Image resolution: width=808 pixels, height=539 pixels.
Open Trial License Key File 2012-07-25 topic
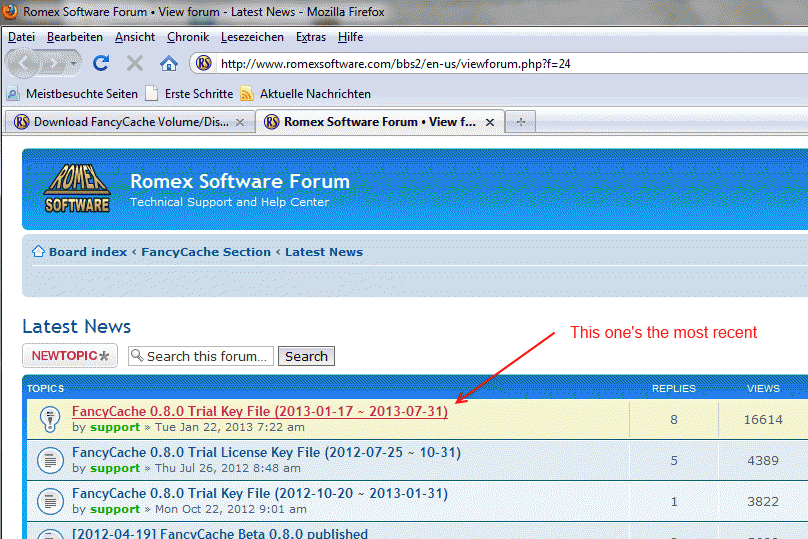(266, 452)
